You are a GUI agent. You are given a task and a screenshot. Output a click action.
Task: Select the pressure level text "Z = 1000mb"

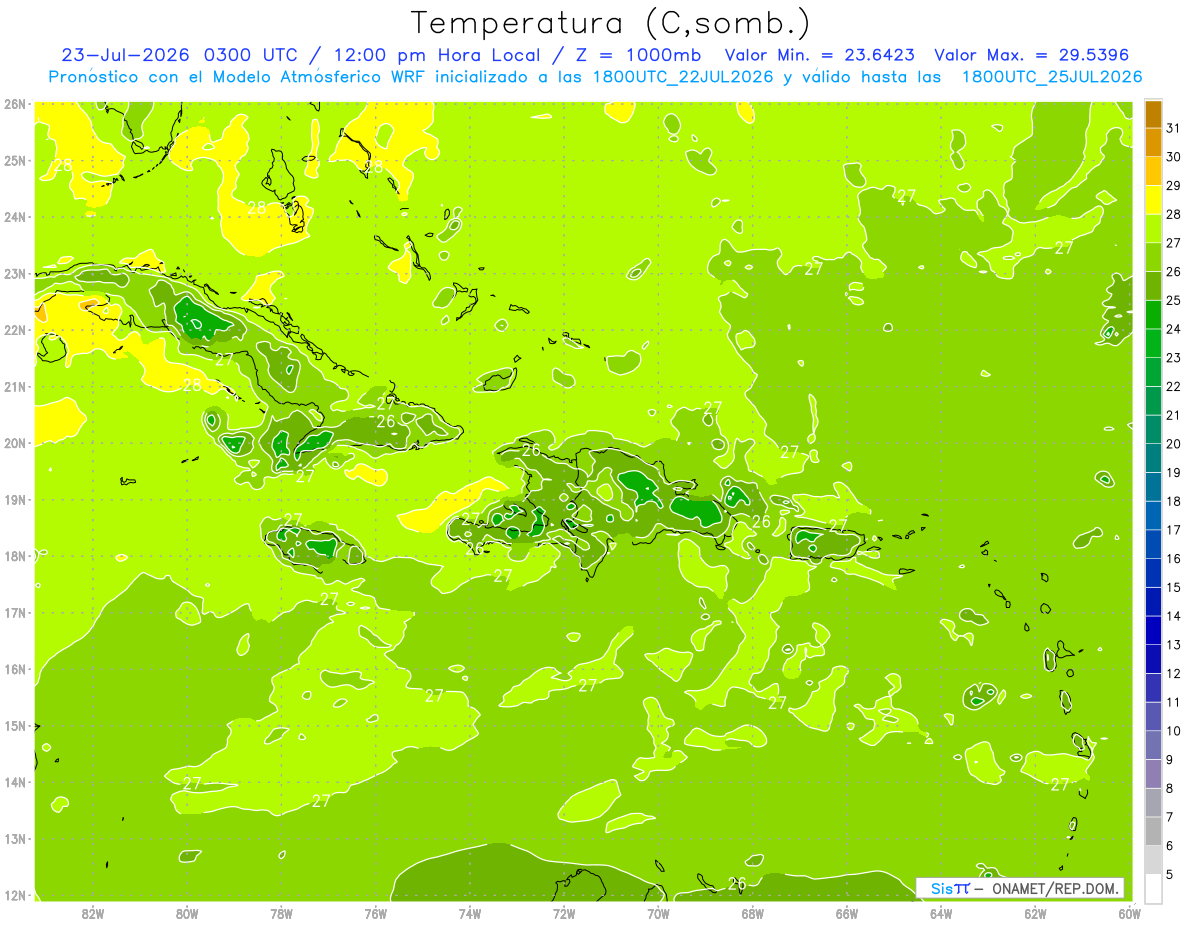637,55
